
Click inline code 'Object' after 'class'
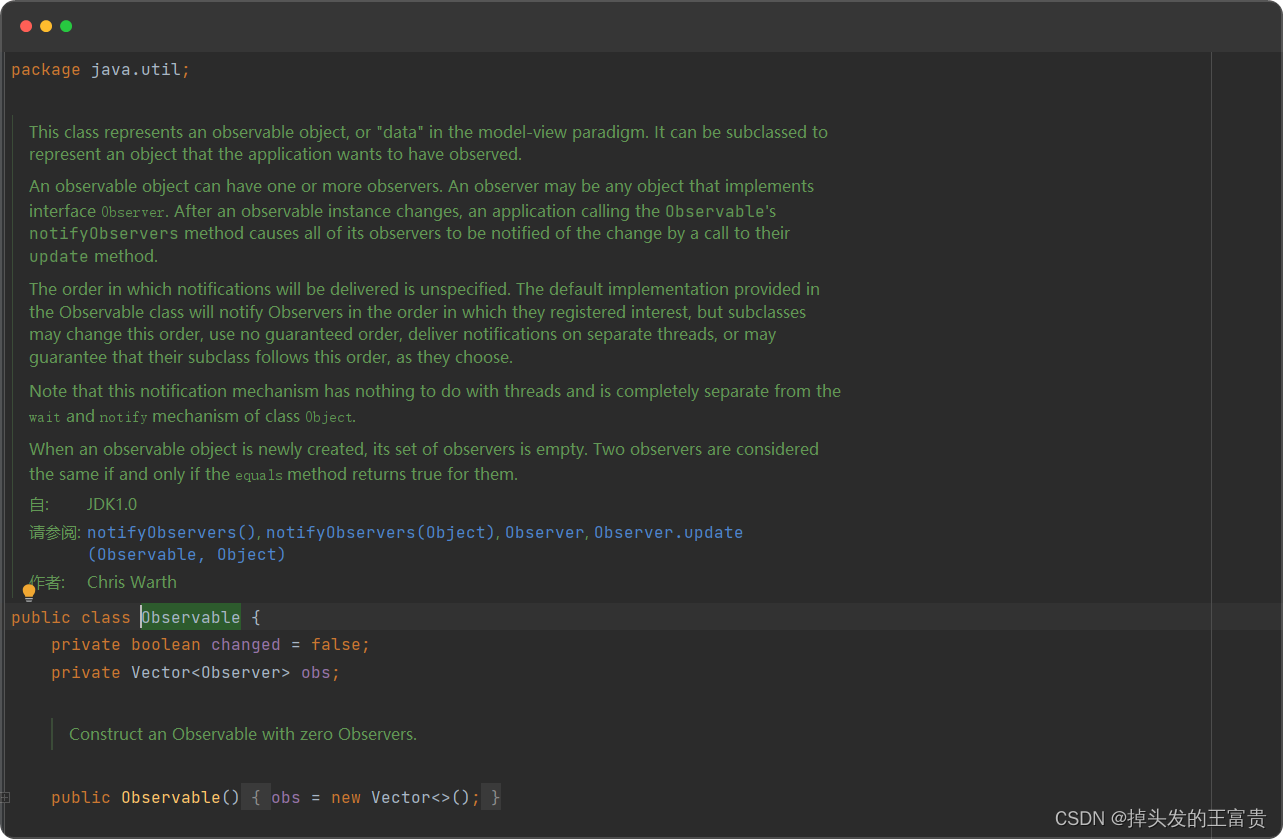[329, 417]
